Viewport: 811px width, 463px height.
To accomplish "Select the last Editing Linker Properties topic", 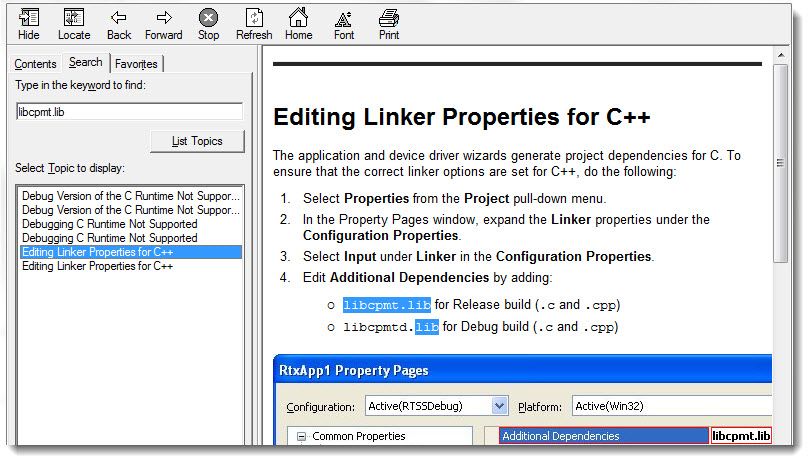I will [98, 267].
